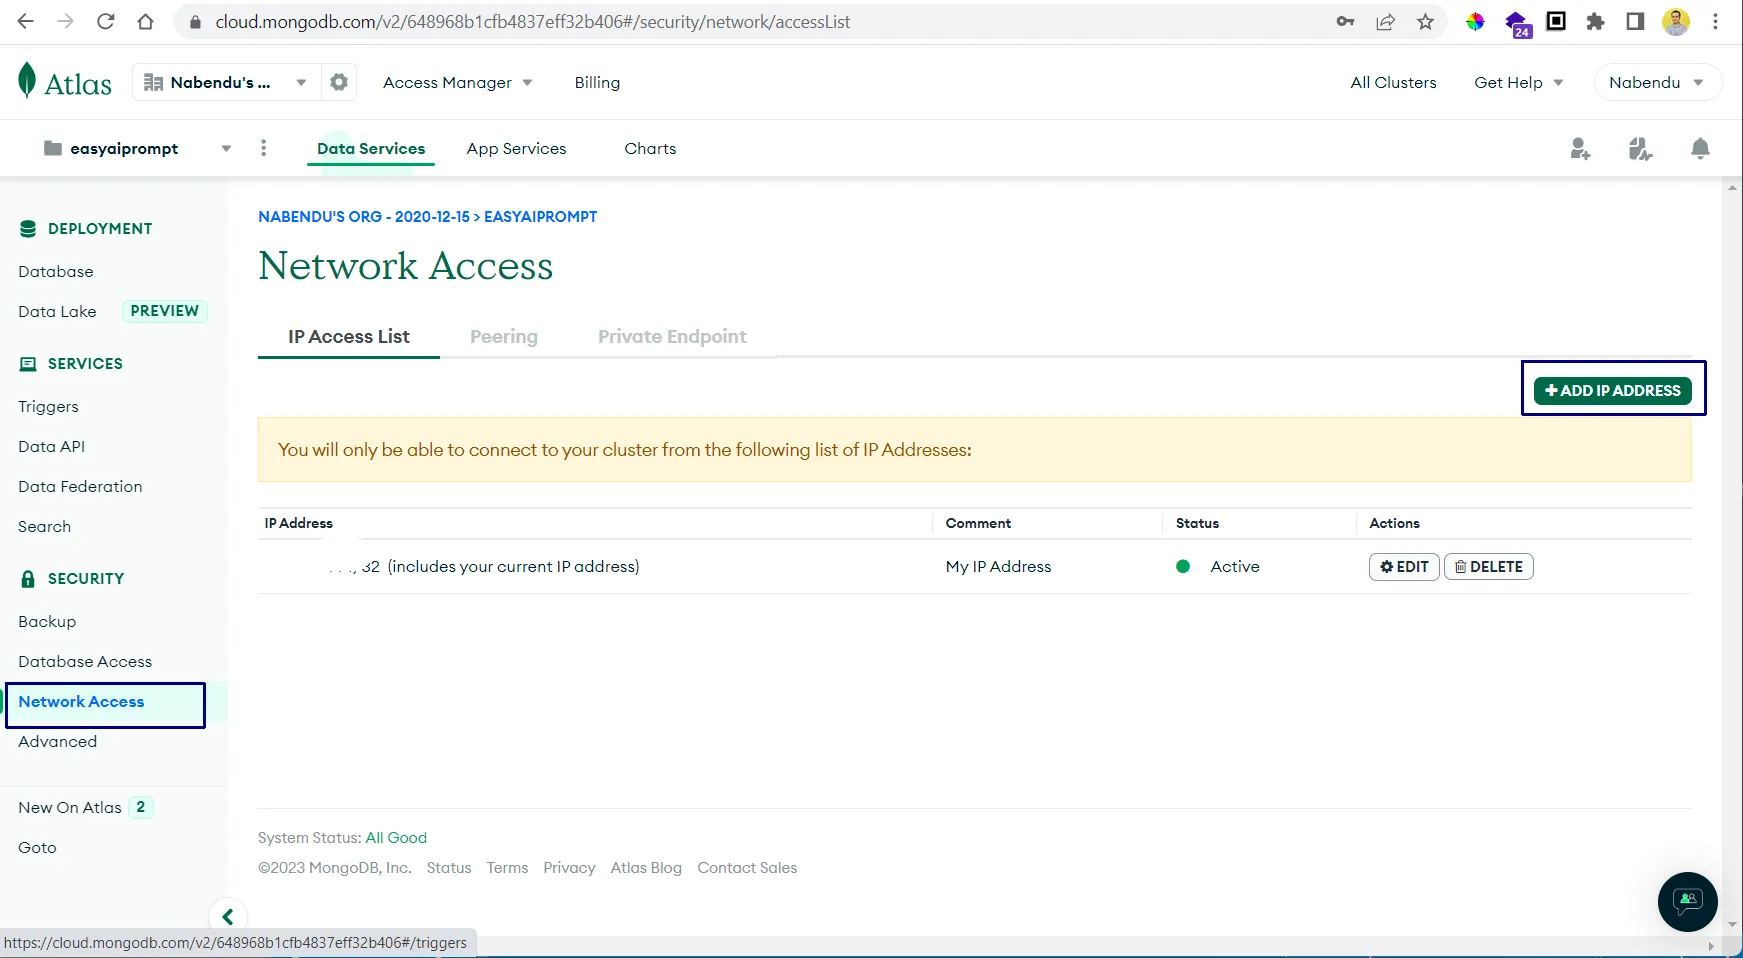Open Get Help dropdown
Image resolution: width=1743 pixels, height=958 pixels.
tap(1518, 82)
